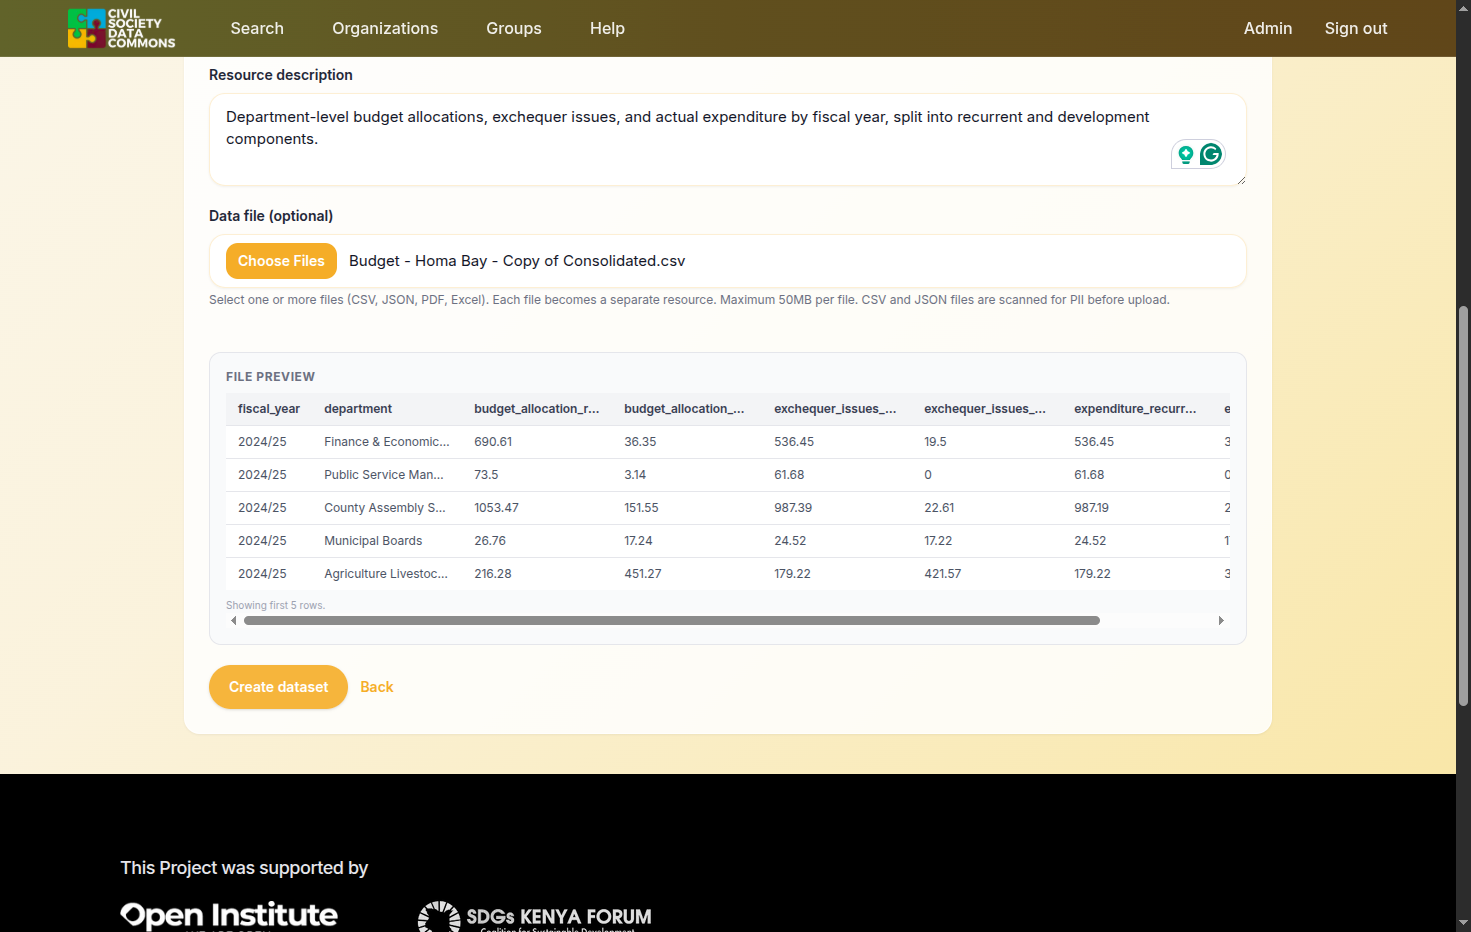Select the Finance & Economic... department cell
Screen dimensions: 1471x932
pyautogui.click(x=387, y=442)
